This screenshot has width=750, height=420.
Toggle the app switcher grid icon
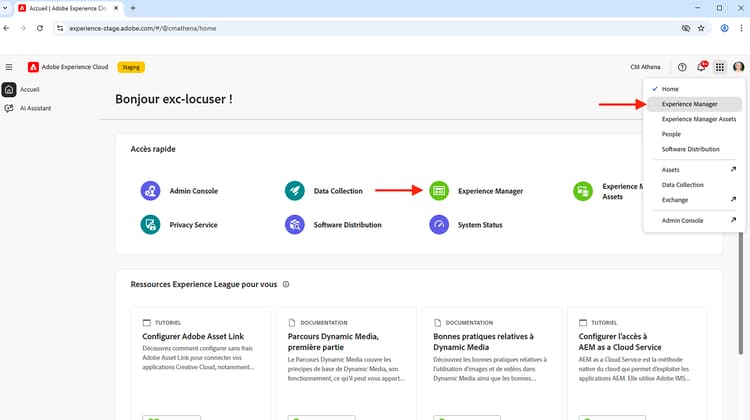(x=720, y=67)
